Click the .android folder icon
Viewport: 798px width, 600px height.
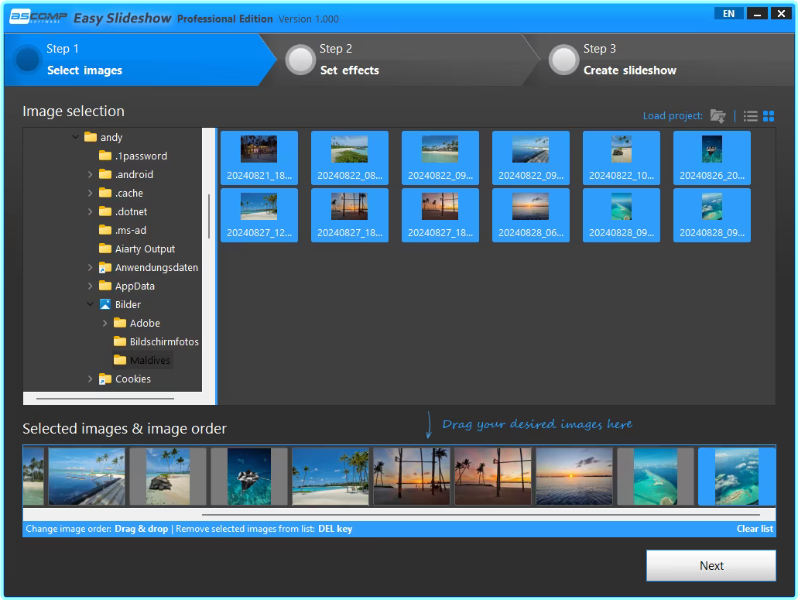(105, 175)
